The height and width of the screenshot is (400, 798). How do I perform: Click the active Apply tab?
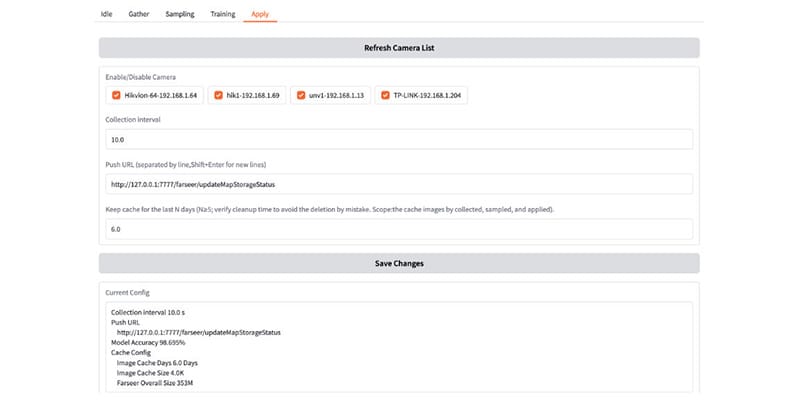(x=261, y=15)
